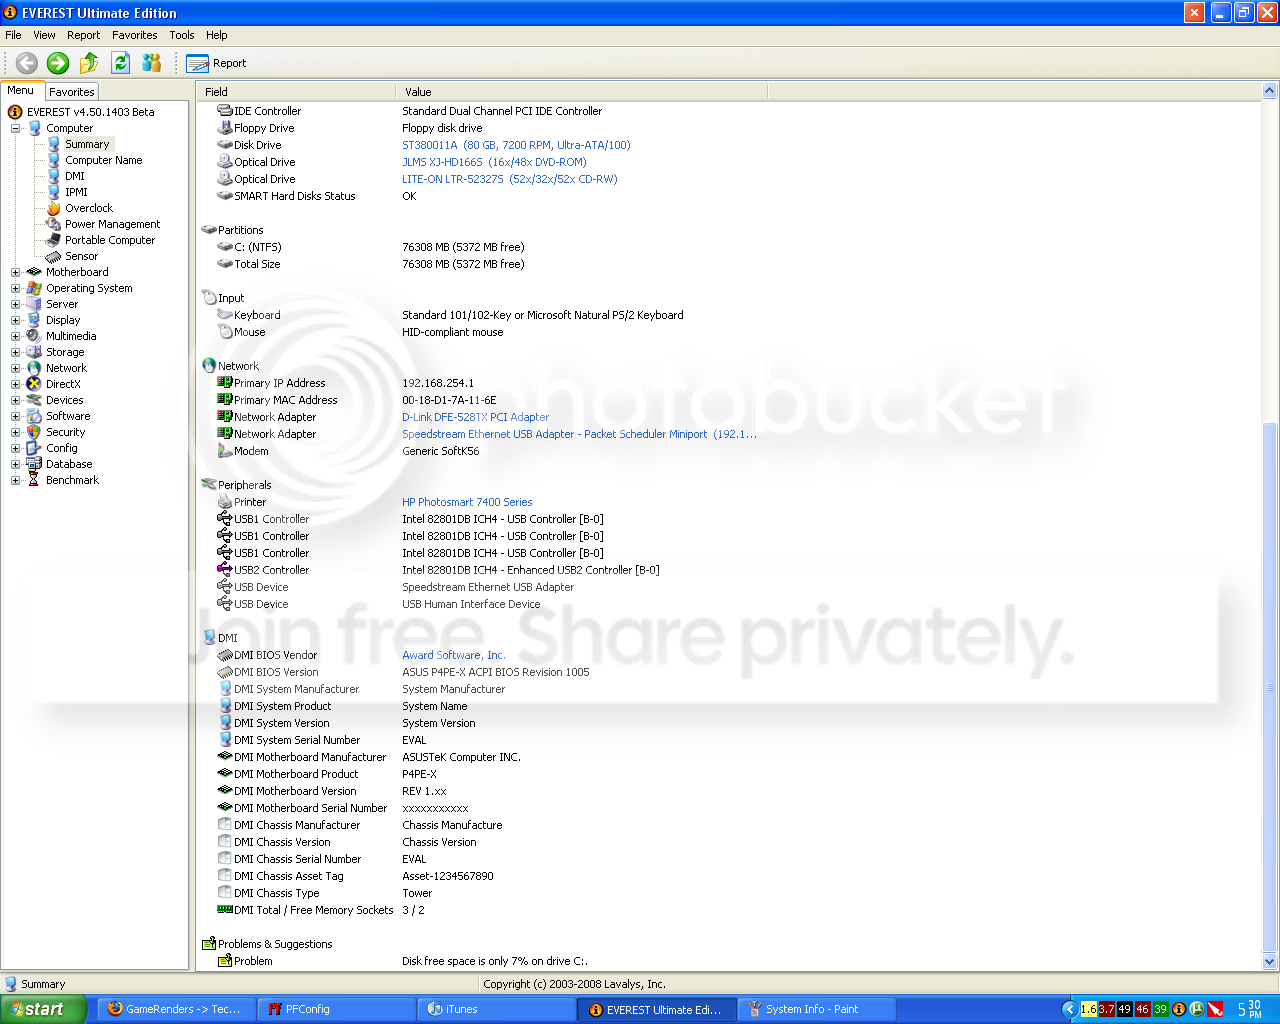Image resolution: width=1280 pixels, height=1024 pixels.
Task: Open the HP Photosmart 7400 Series link
Action: (x=467, y=502)
